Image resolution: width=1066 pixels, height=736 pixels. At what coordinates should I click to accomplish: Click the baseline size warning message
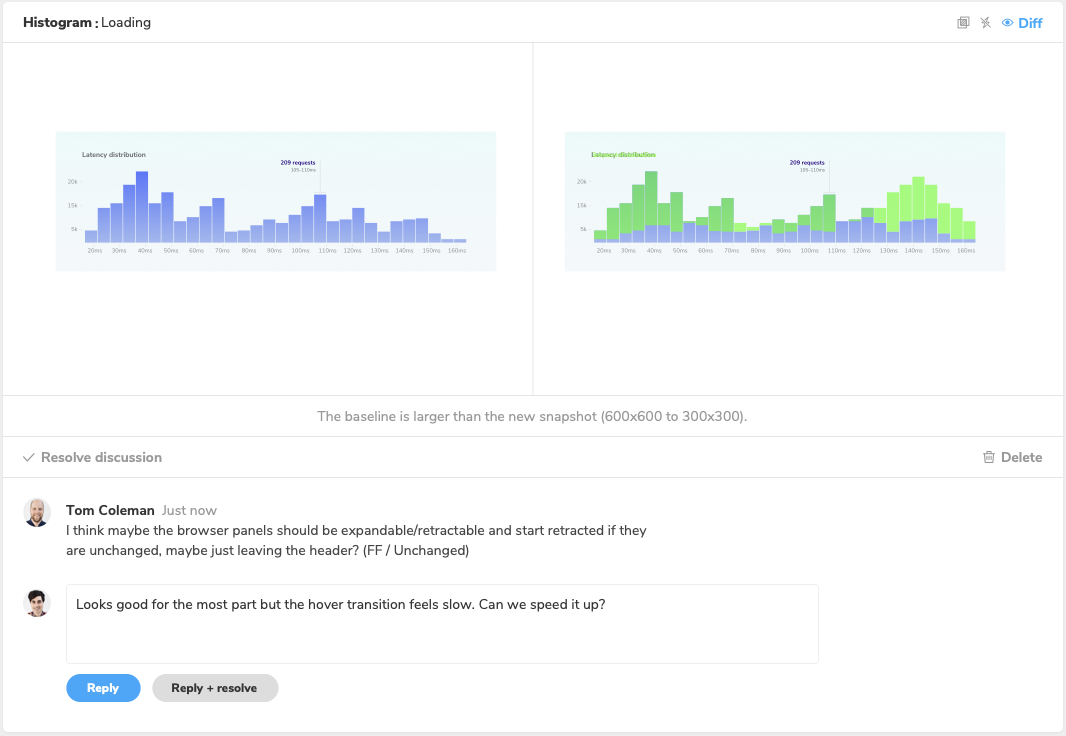(532, 416)
